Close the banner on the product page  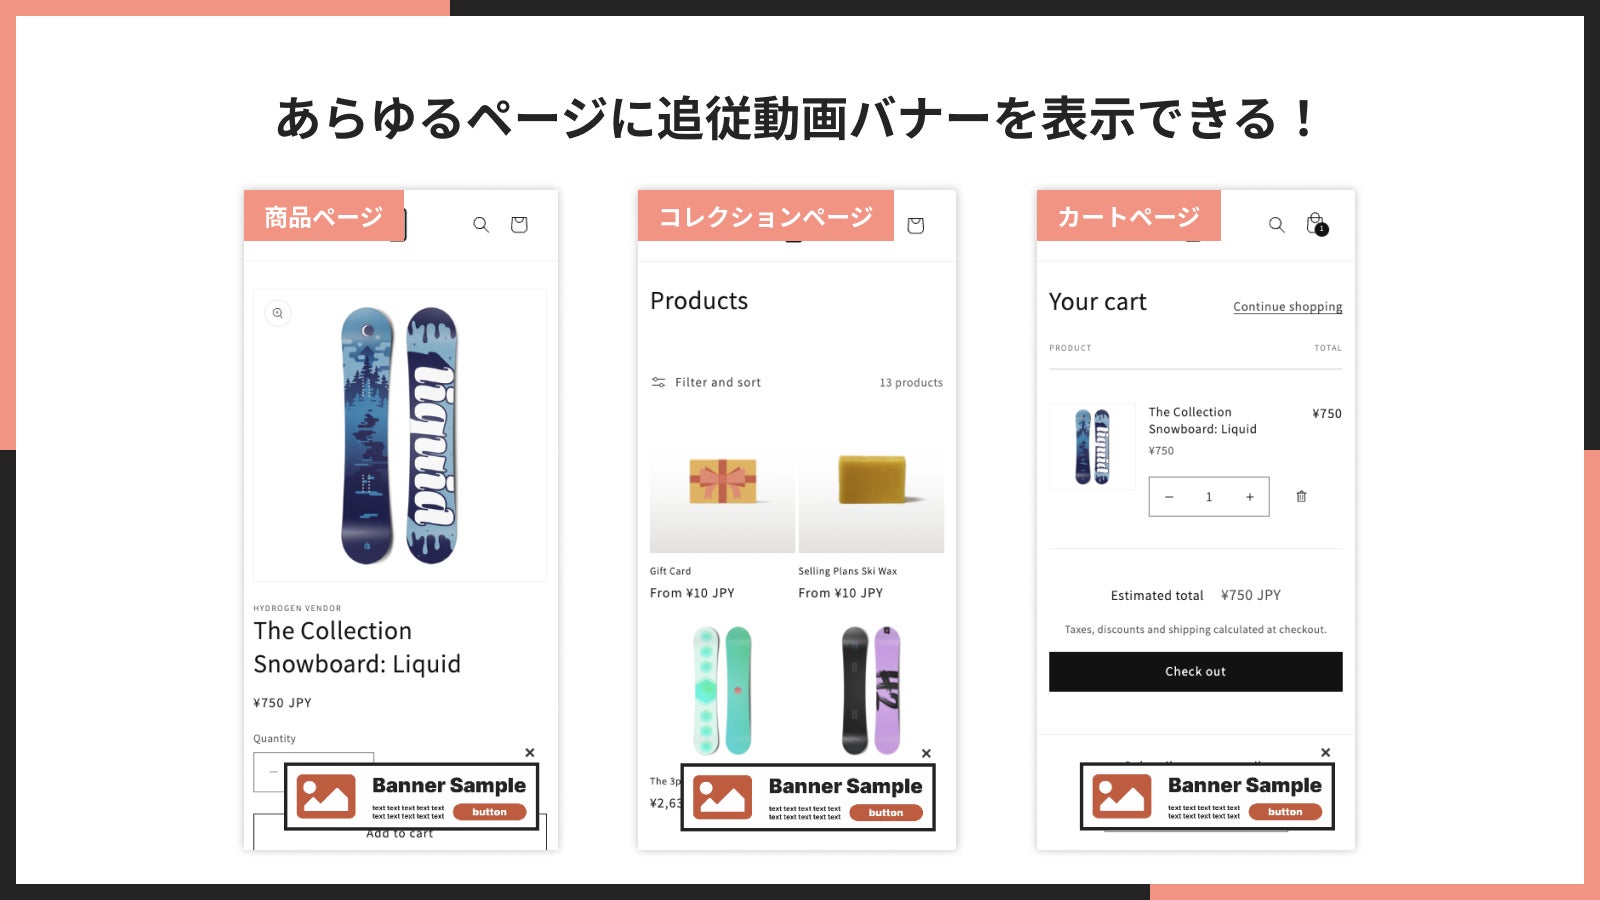[530, 753]
